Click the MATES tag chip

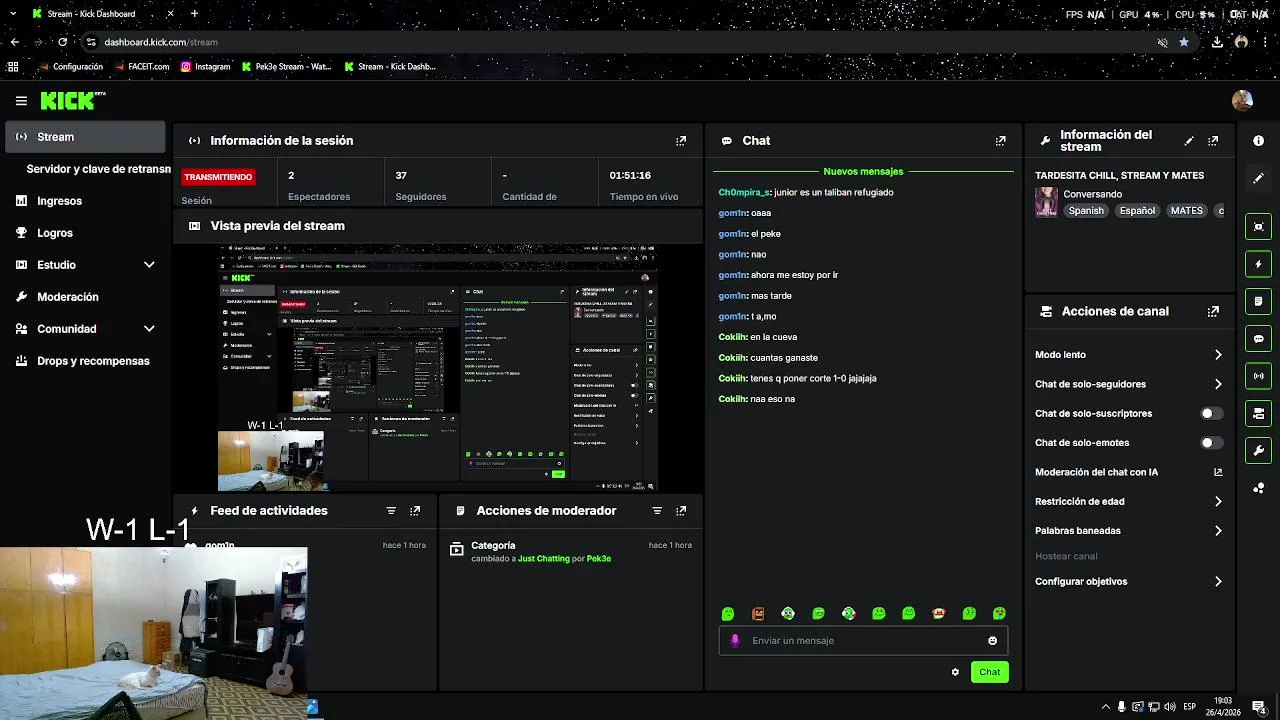coord(1186,211)
